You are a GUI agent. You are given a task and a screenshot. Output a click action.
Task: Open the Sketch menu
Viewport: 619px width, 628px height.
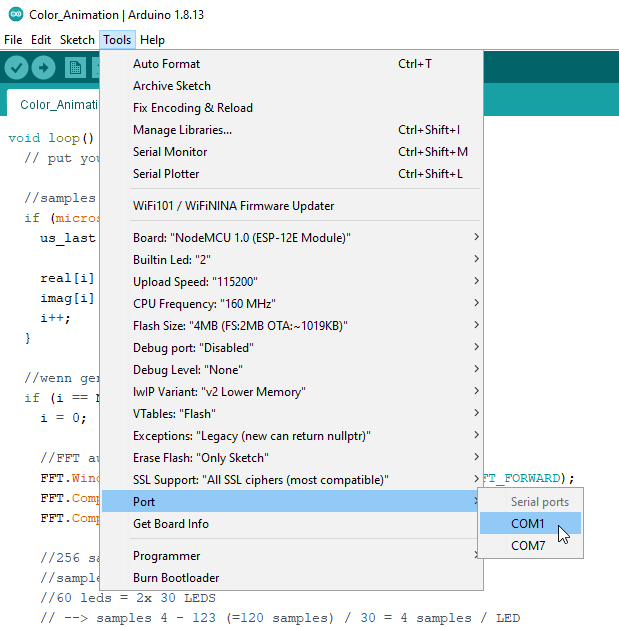[x=77, y=40]
